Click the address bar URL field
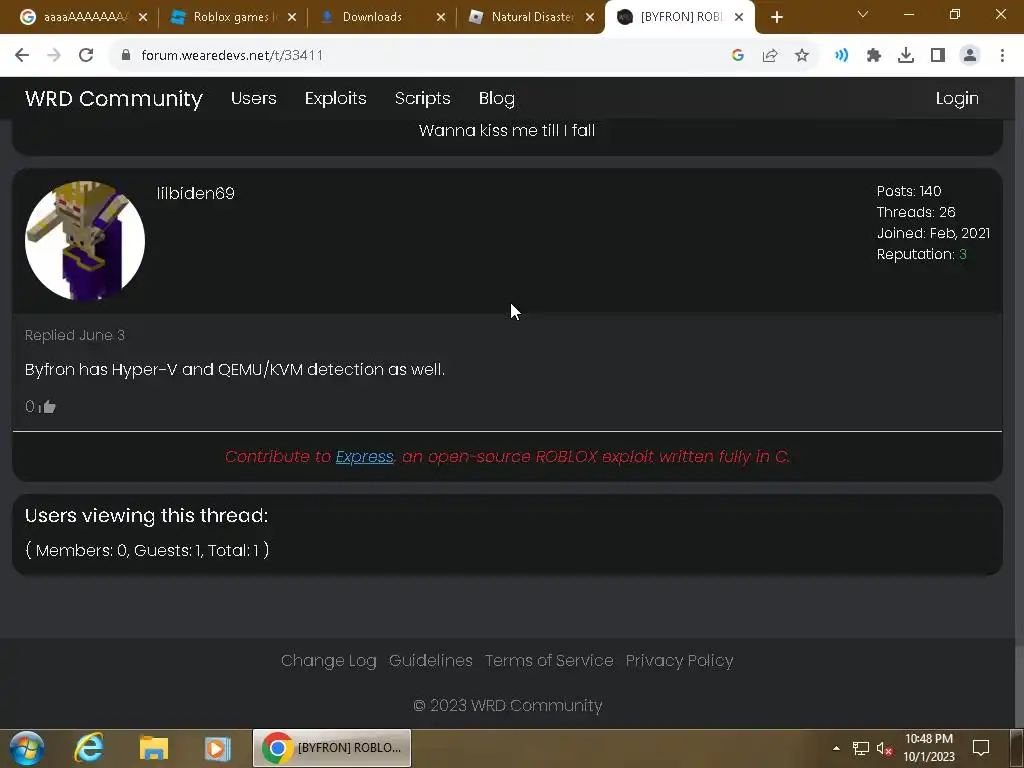 (418, 56)
